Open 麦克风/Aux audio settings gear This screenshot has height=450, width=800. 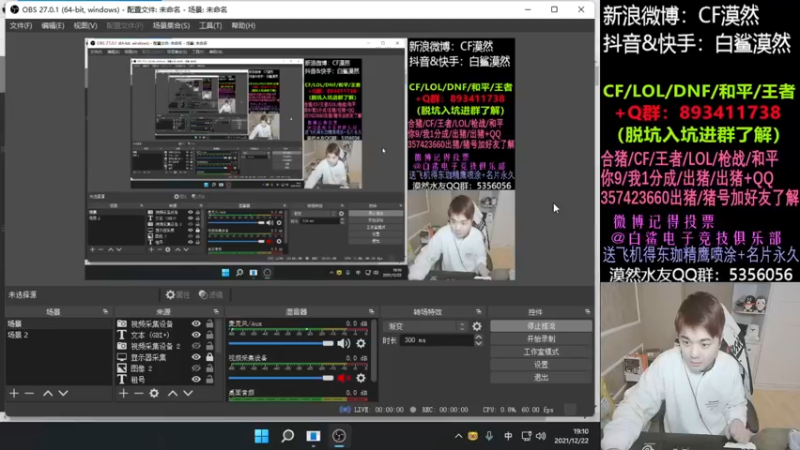coord(361,343)
